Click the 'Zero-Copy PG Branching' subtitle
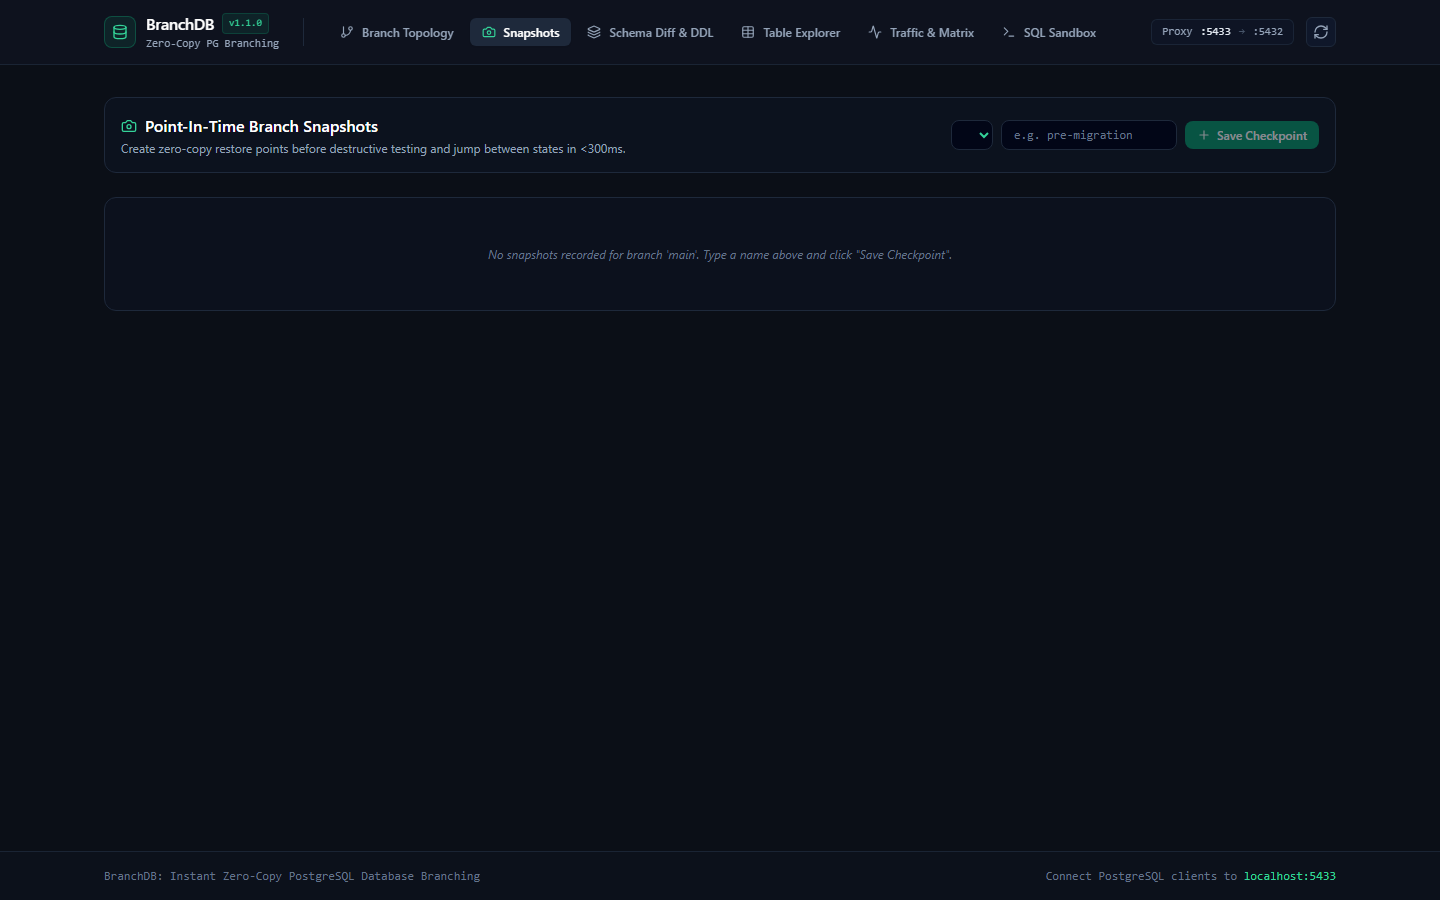1440x900 pixels. coord(213,44)
